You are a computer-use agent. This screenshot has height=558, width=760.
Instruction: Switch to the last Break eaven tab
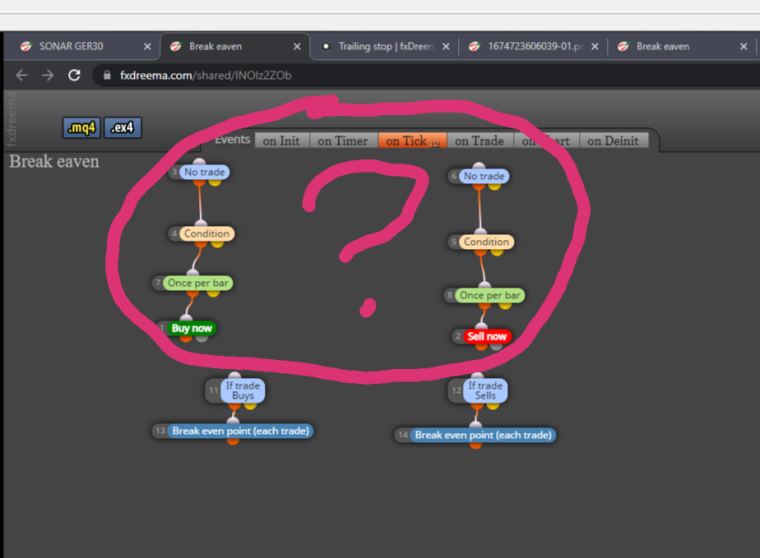681,47
